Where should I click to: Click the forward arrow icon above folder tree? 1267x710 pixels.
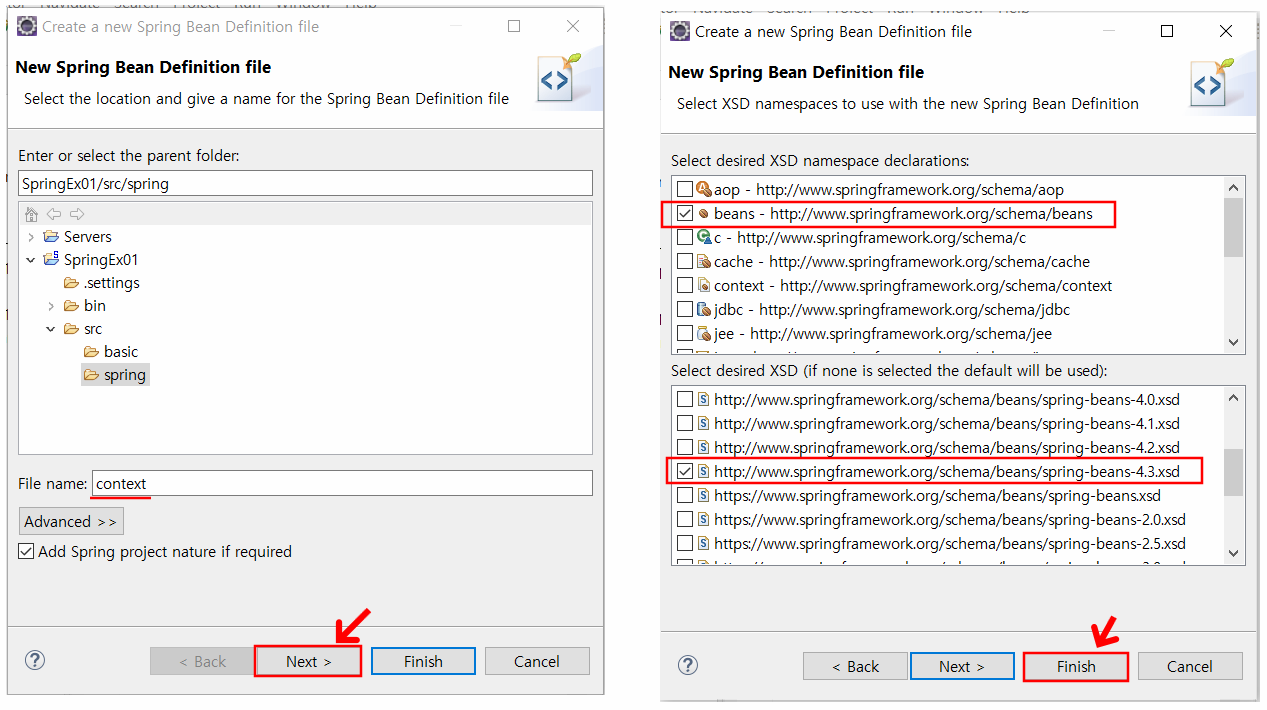[x=77, y=214]
